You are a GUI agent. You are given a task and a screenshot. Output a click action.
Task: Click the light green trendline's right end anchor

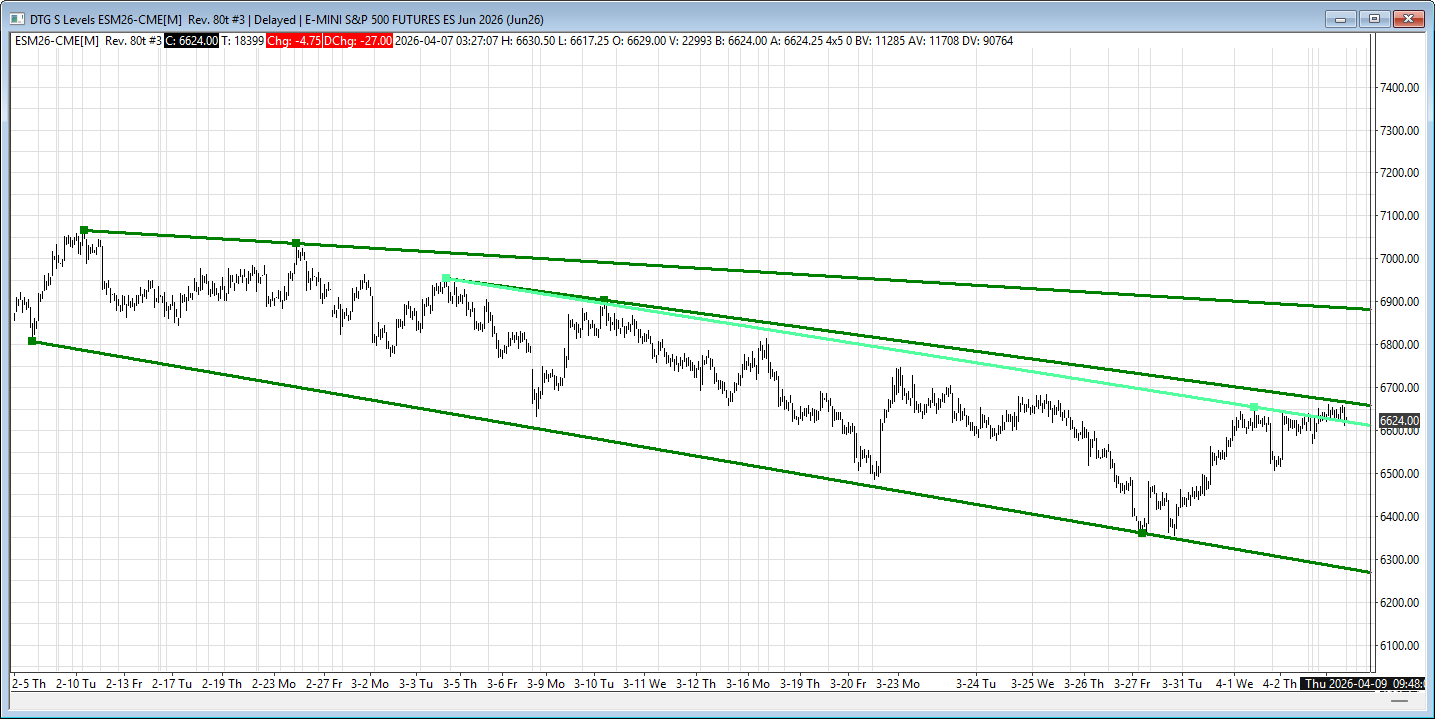click(1254, 407)
